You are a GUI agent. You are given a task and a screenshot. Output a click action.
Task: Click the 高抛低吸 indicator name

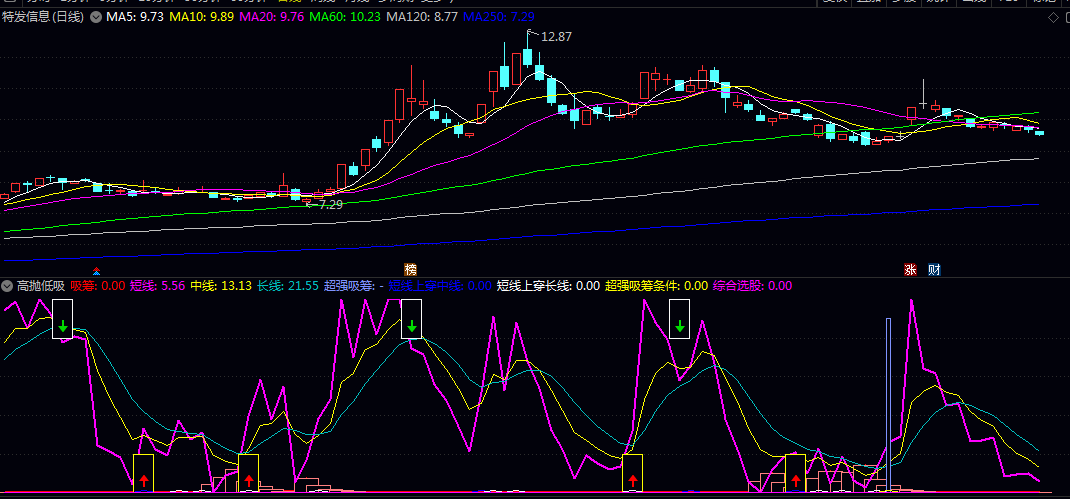tap(41, 286)
